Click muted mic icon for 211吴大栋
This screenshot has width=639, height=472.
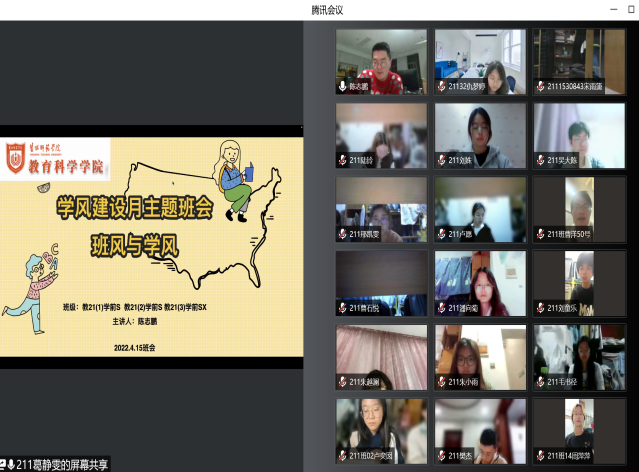(x=540, y=160)
